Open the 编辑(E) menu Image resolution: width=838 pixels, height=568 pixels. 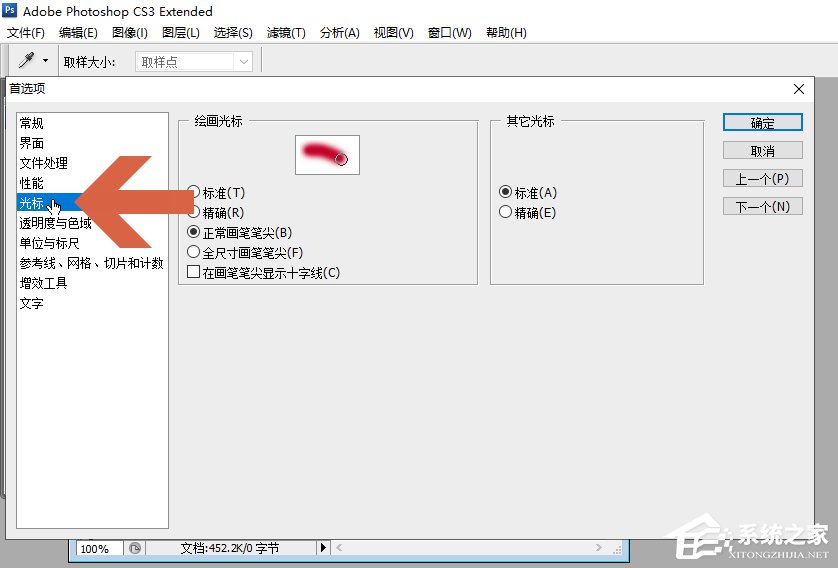point(78,33)
